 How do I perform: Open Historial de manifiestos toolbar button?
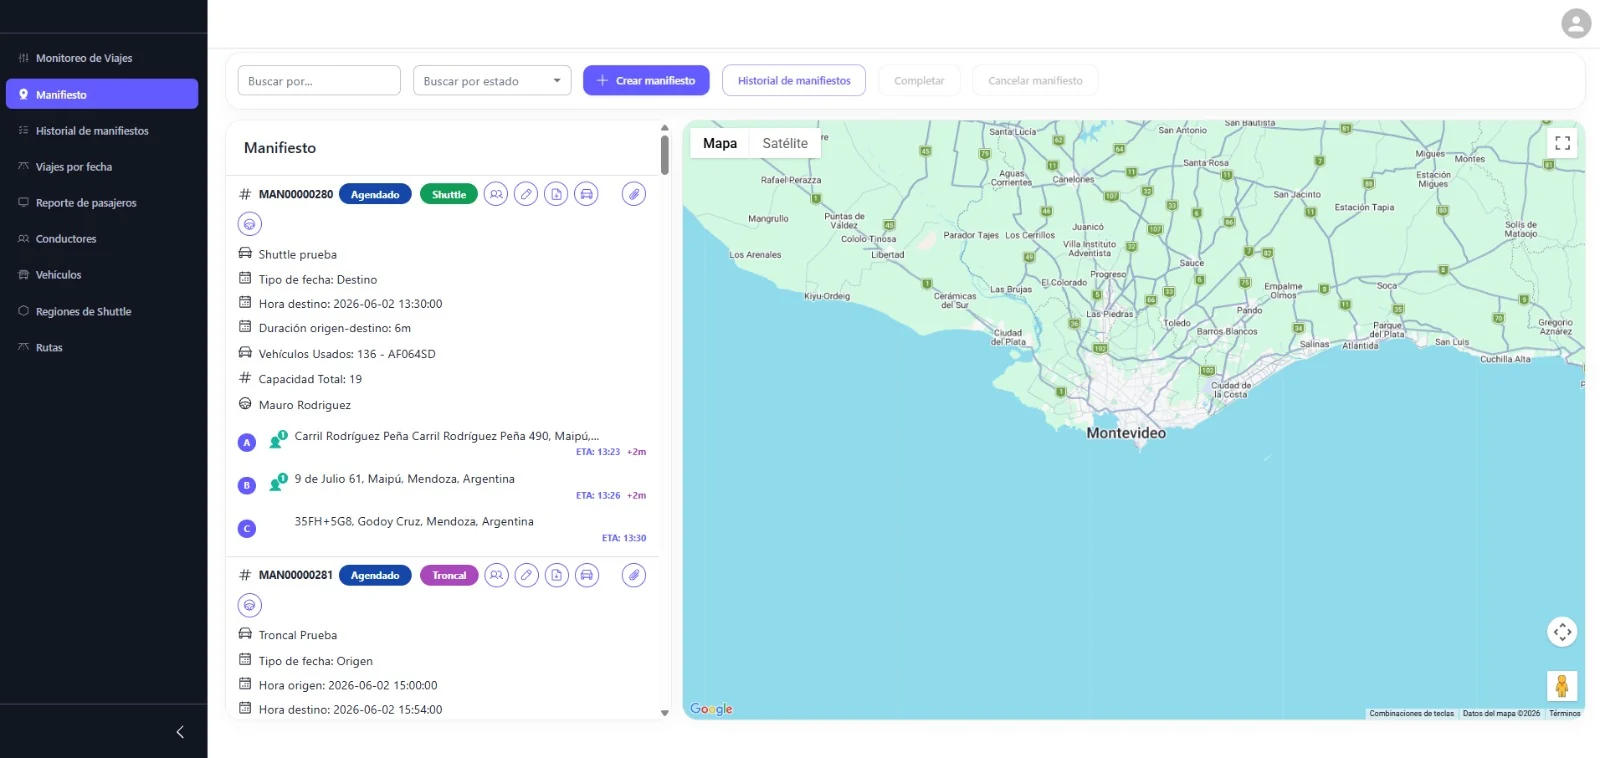(x=794, y=80)
